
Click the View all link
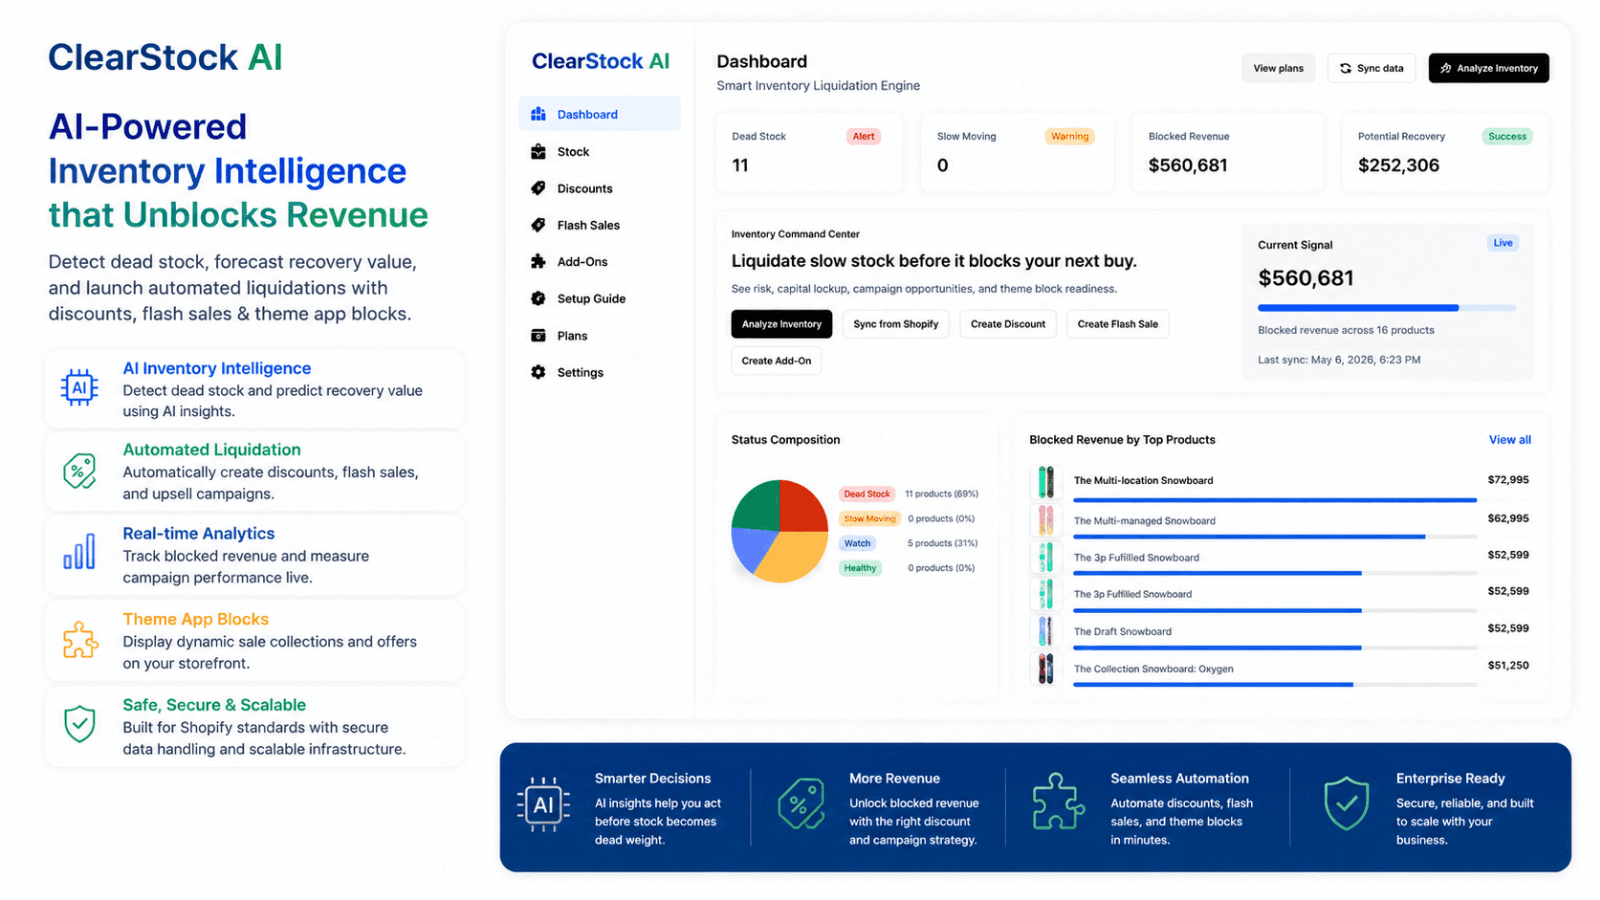point(1509,440)
